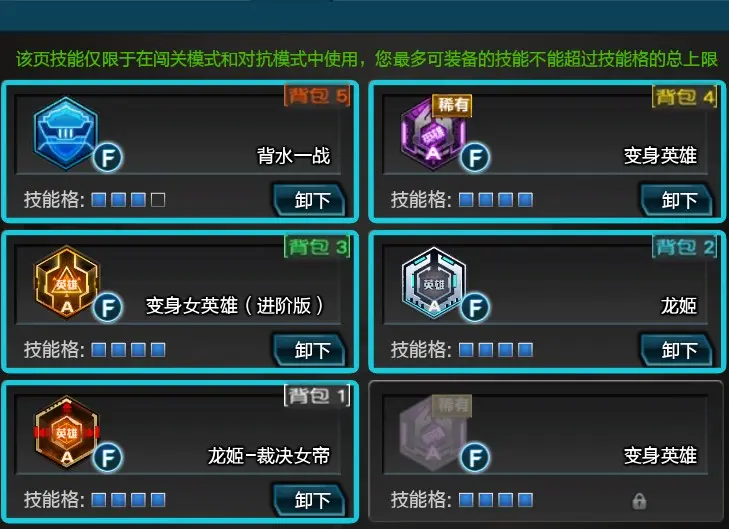Click the blue 背水一战 hexagon skill icon

point(66,132)
